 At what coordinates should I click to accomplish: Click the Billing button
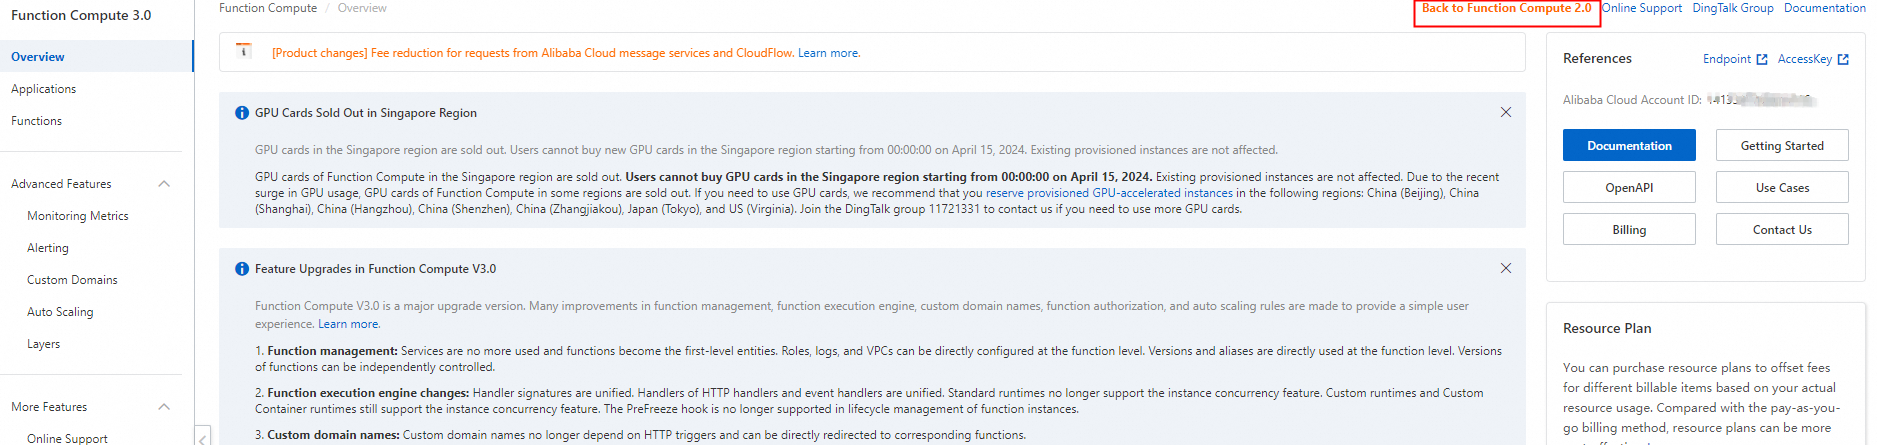coord(1629,229)
